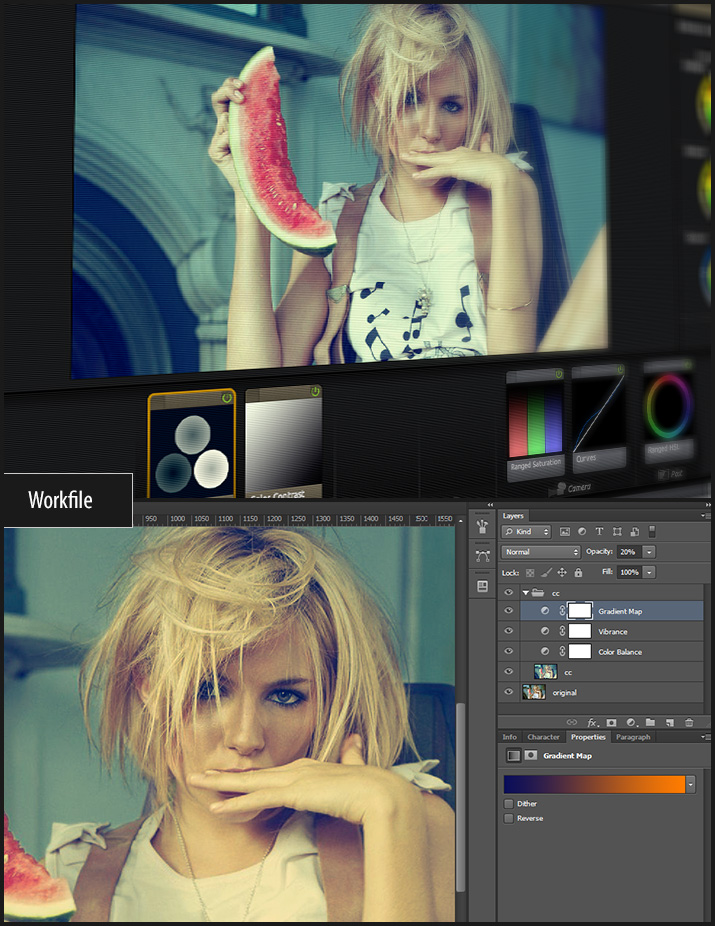Click the delete layer trash icon
Viewport: 715px width, 926px height.
coord(689,721)
